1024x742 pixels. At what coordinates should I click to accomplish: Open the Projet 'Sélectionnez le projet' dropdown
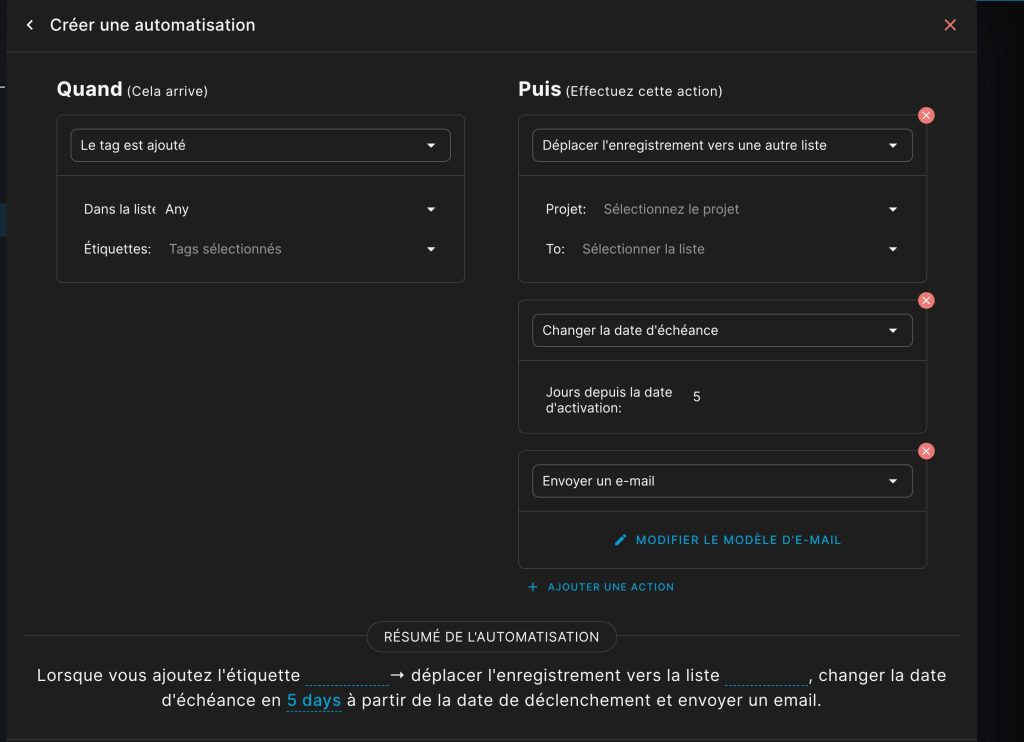(x=750, y=209)
